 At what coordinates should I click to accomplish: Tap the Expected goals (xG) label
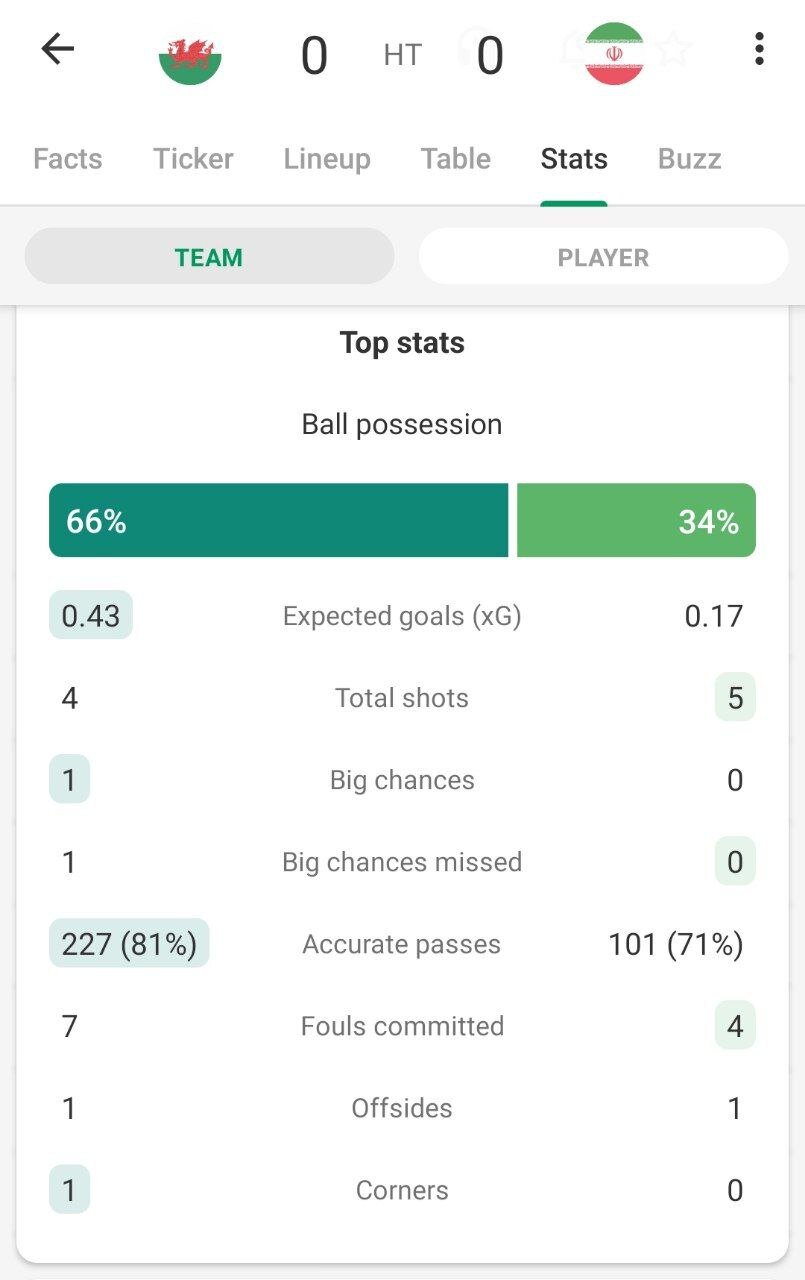click(402, 616)
